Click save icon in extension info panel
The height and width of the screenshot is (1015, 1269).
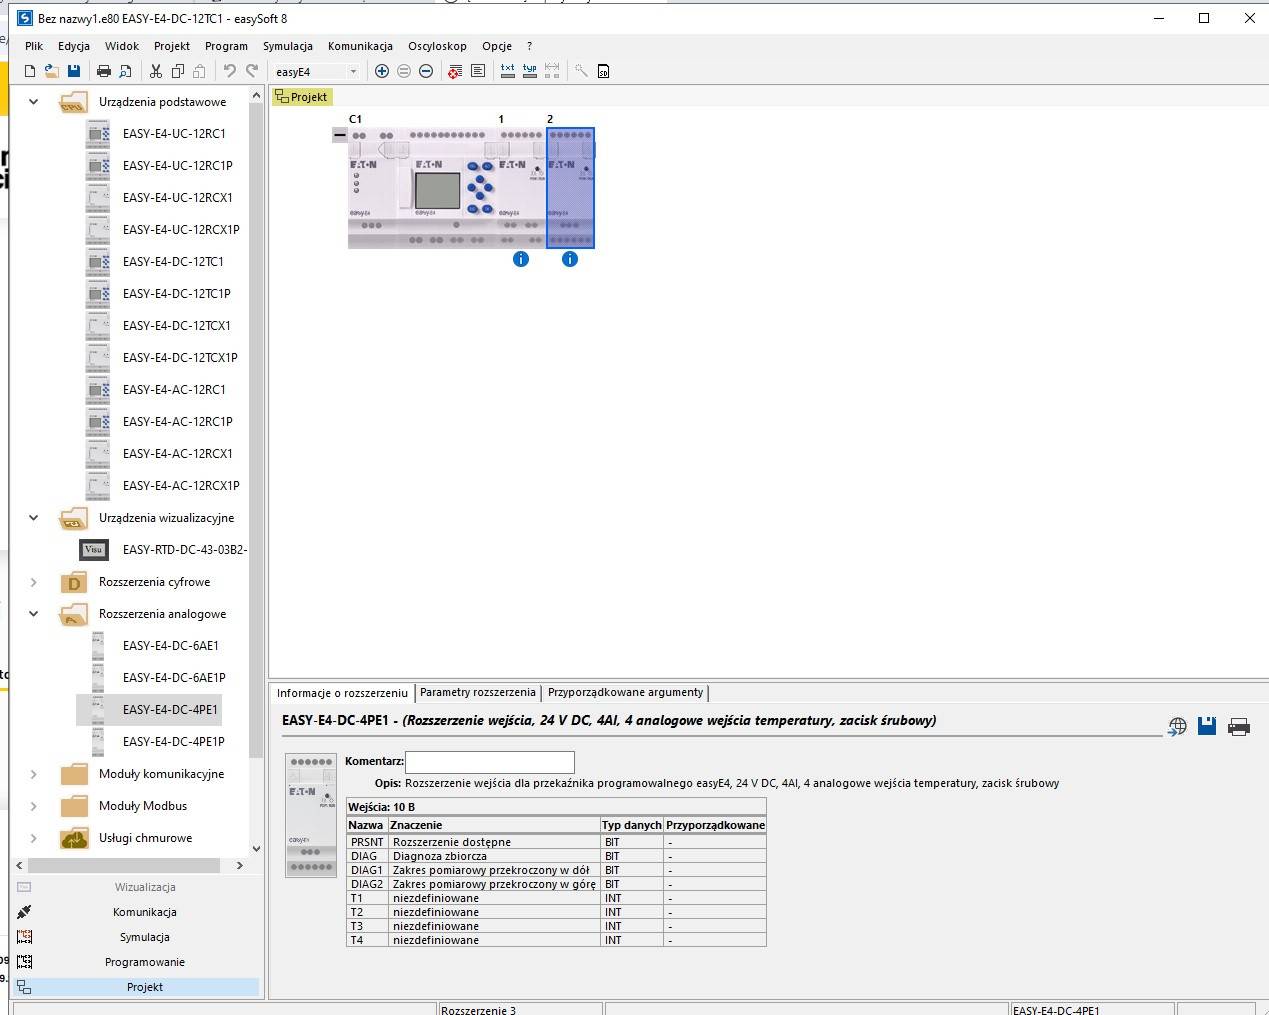tap(1207, 727)
